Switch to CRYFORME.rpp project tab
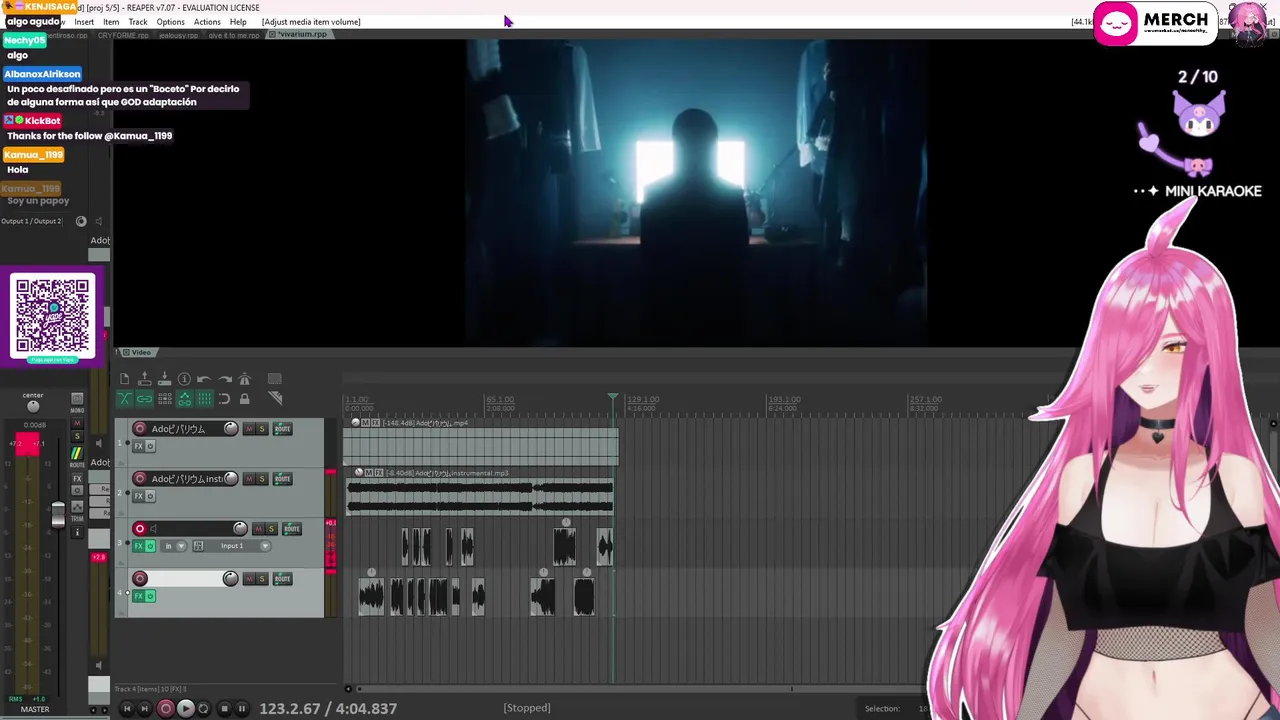The image size is (1280, 720). [123, 35]
